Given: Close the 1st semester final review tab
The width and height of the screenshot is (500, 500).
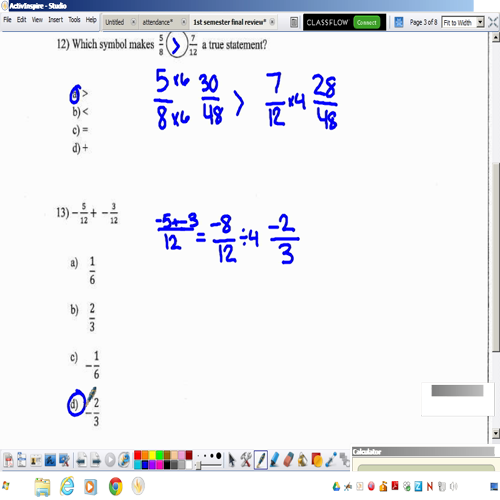Looking at the screenshot, I should (272, 22).
